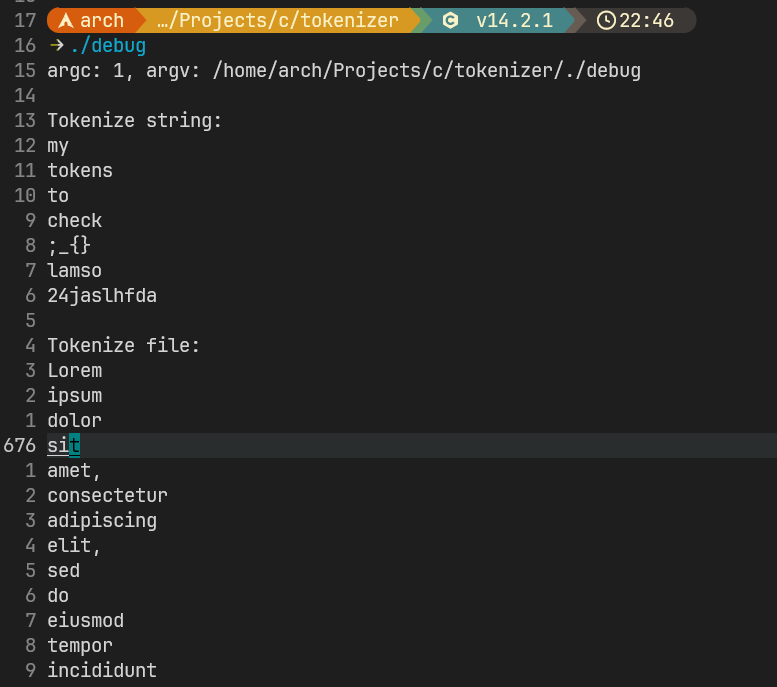
Task: Click the token 'consectetur'
Action: pyautogui.click(x=107, y=496)
